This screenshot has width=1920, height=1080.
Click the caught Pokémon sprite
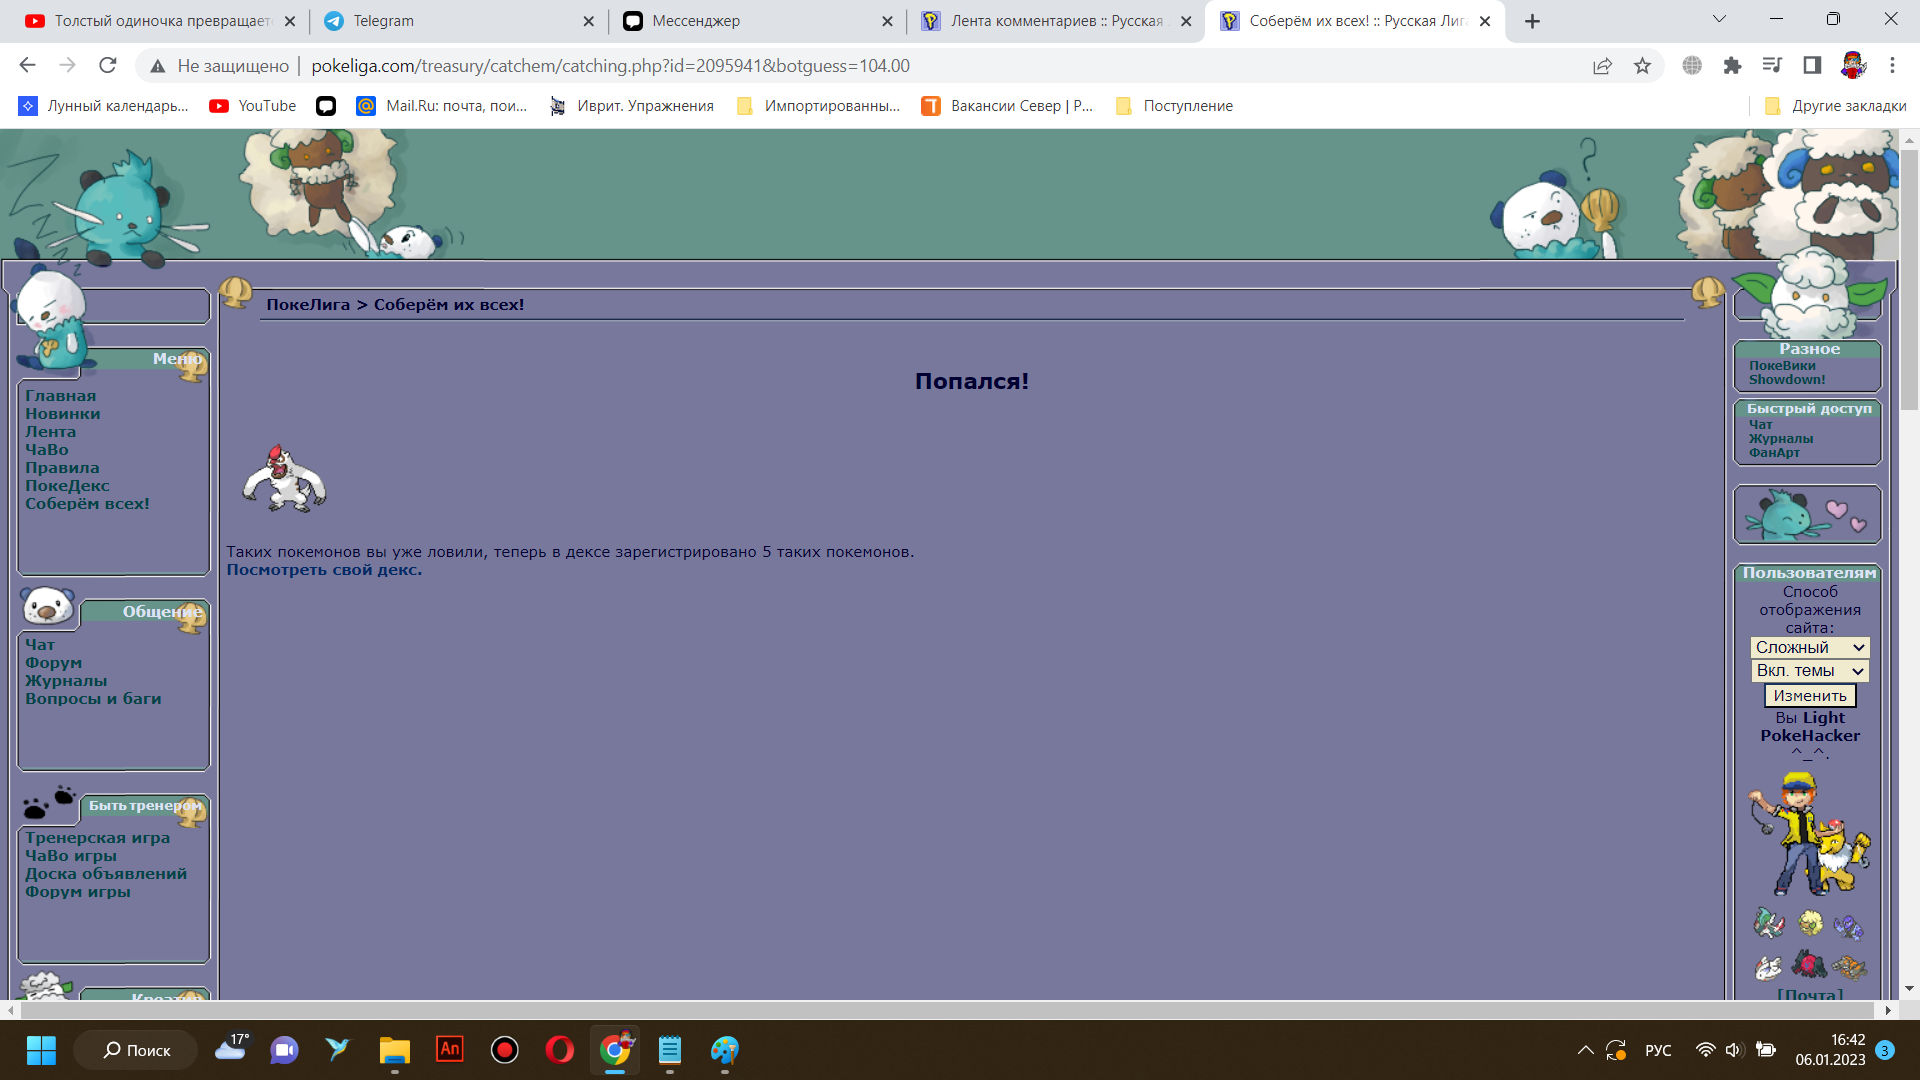point(285,479)
